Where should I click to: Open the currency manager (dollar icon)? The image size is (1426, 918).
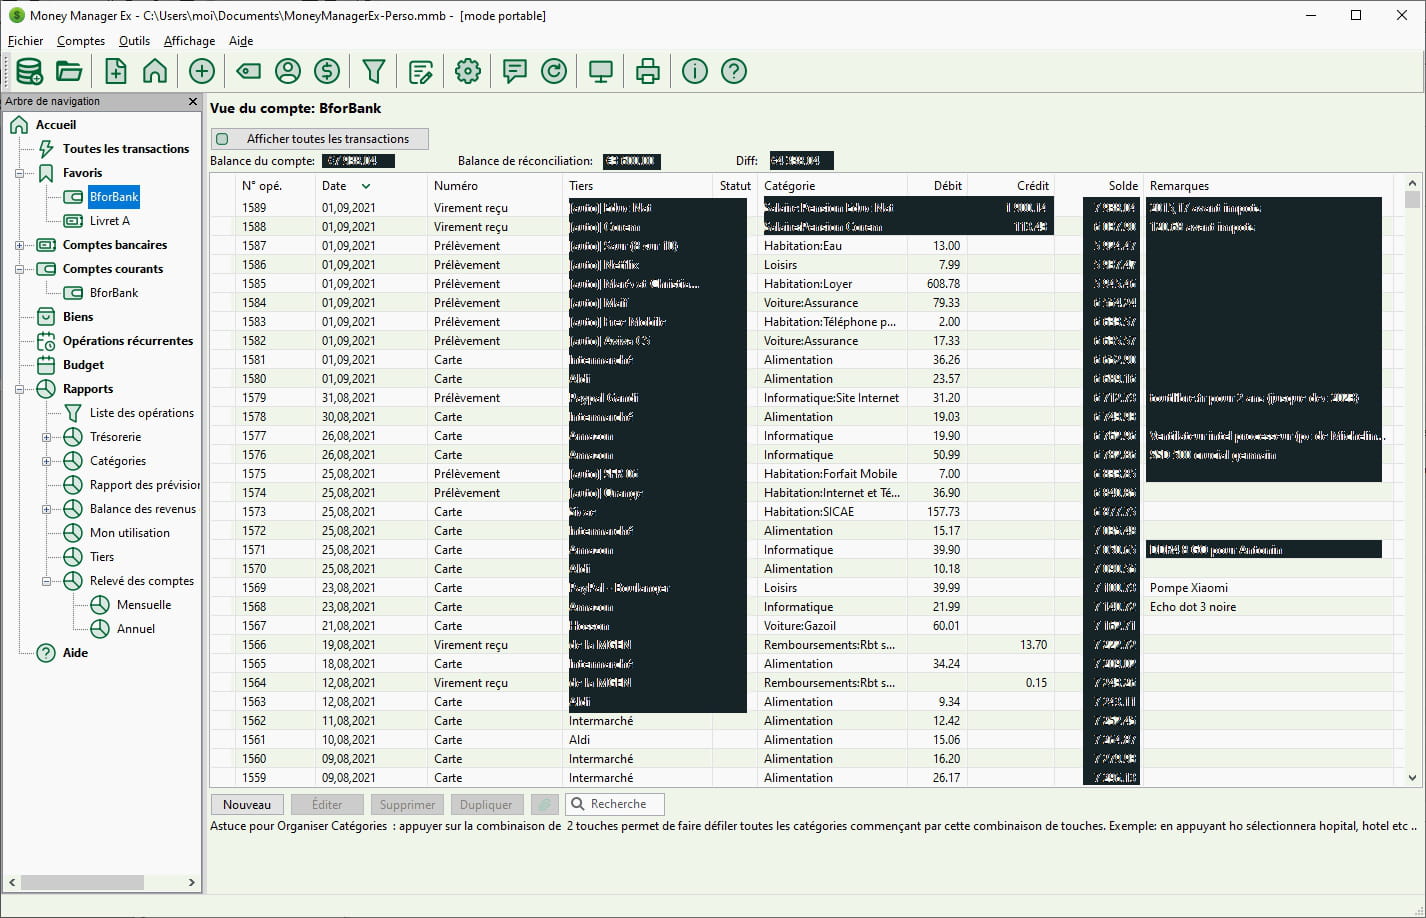327,71
